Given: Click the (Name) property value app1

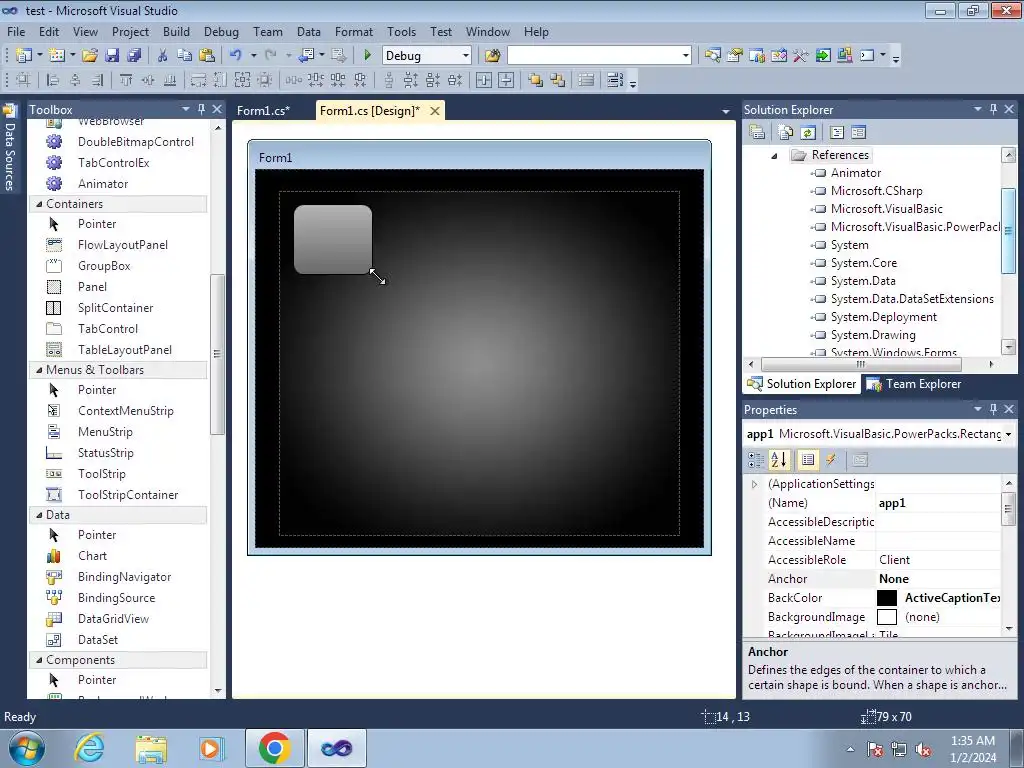Looking at the screenshot, I should [x=938, y=503].
